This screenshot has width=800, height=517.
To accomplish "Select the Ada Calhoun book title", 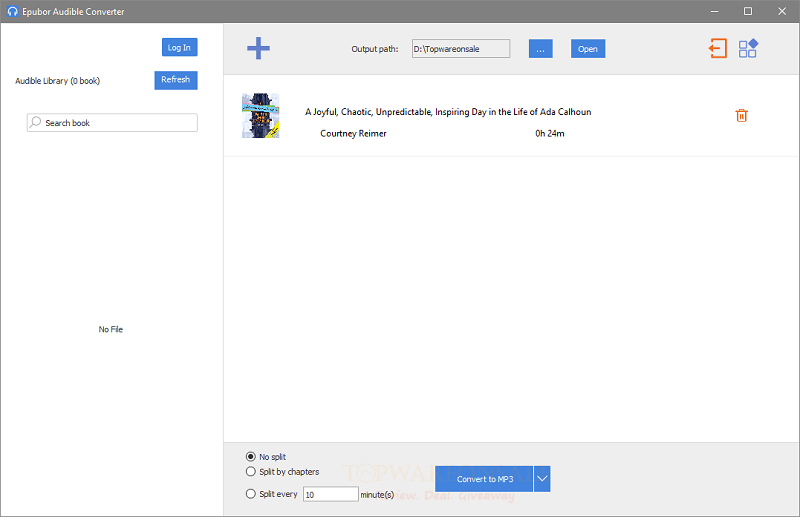I will [448, 112].
